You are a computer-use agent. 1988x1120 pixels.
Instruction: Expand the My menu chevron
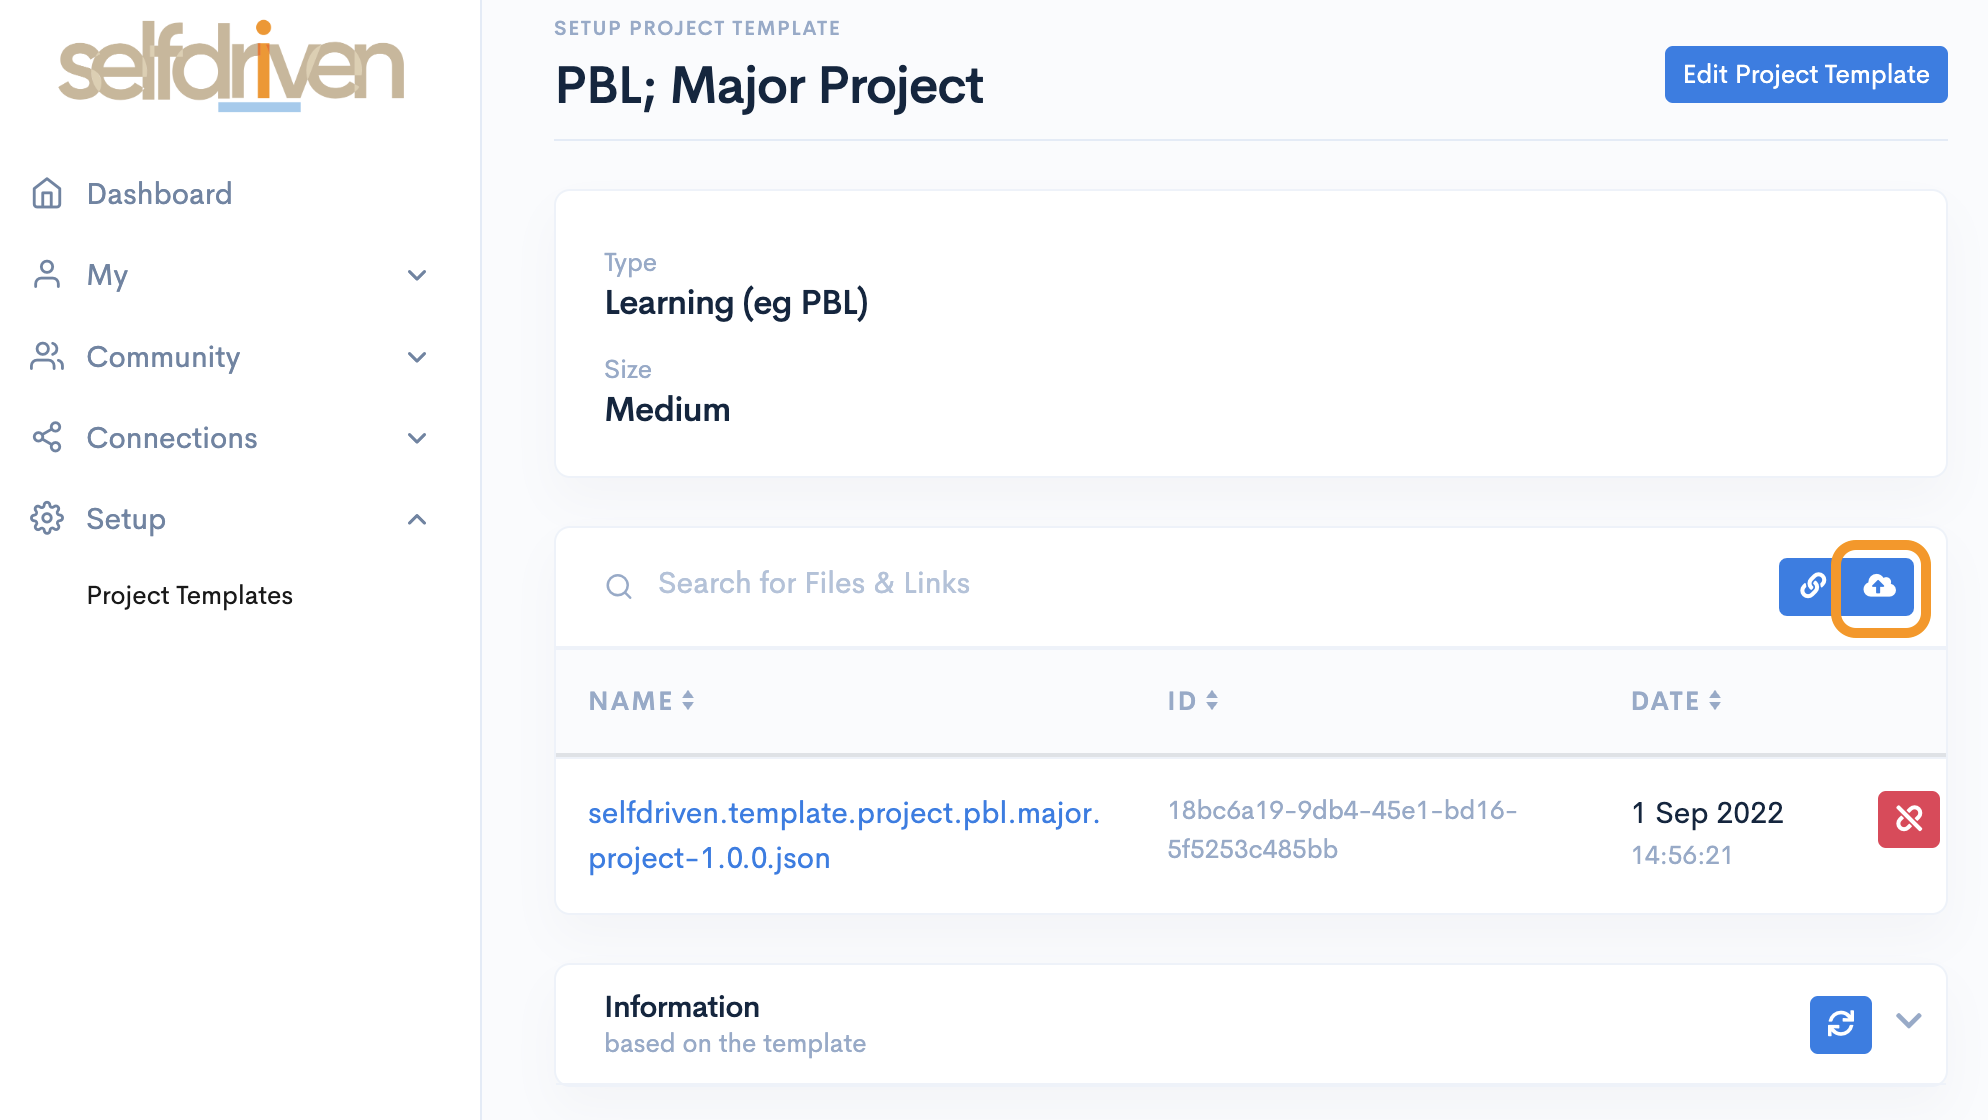417,275
